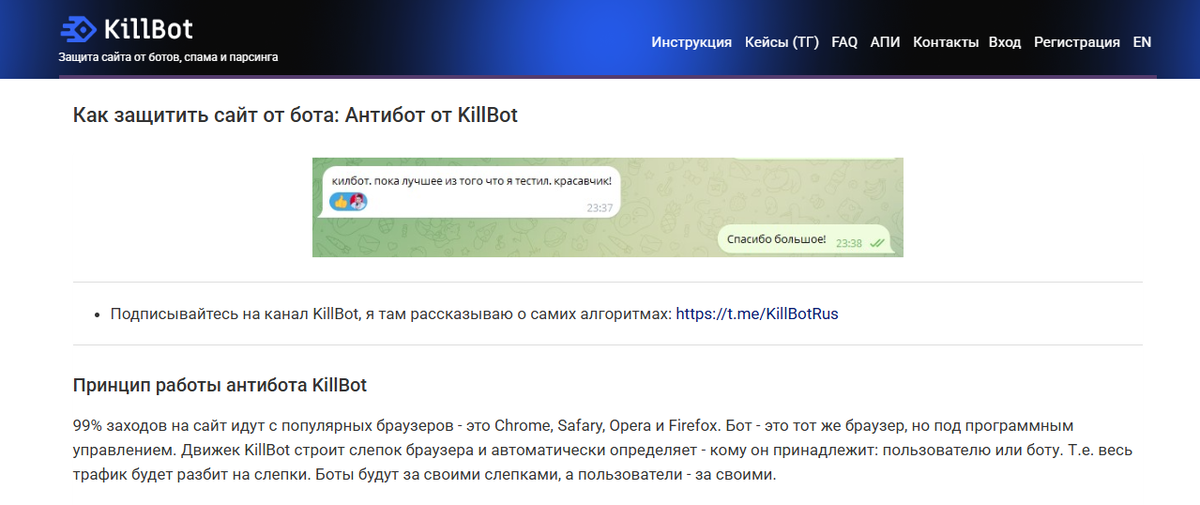The image size is (1200, 505).
Task: Switch language to EN
Action: point(1142,42)
